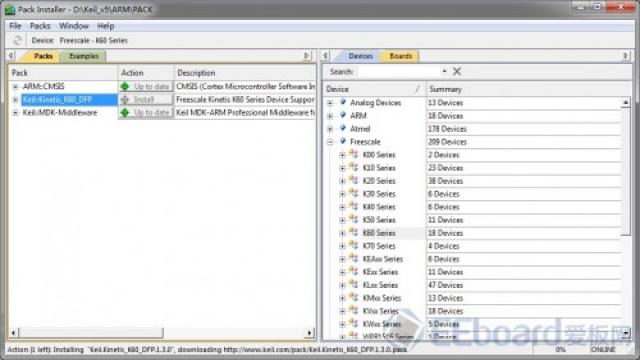Screen dimensions: 640x360
Task: Click the refresh packs toolbar icon
Action: 17,40
